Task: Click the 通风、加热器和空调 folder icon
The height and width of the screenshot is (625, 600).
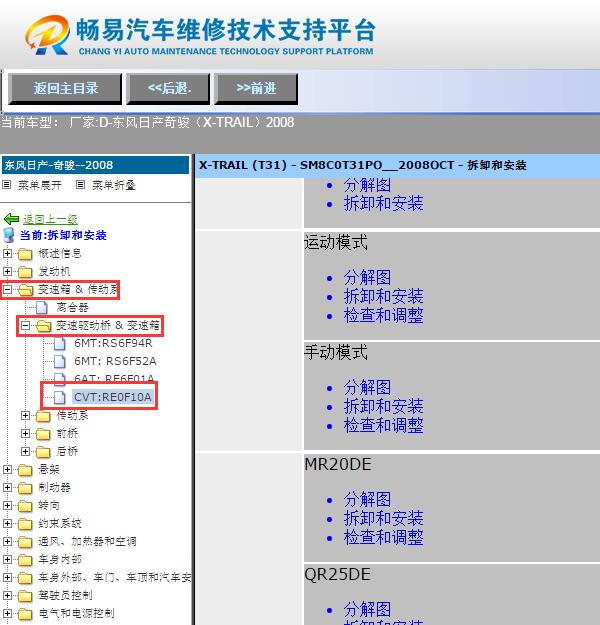Action: tap(25, 542)
